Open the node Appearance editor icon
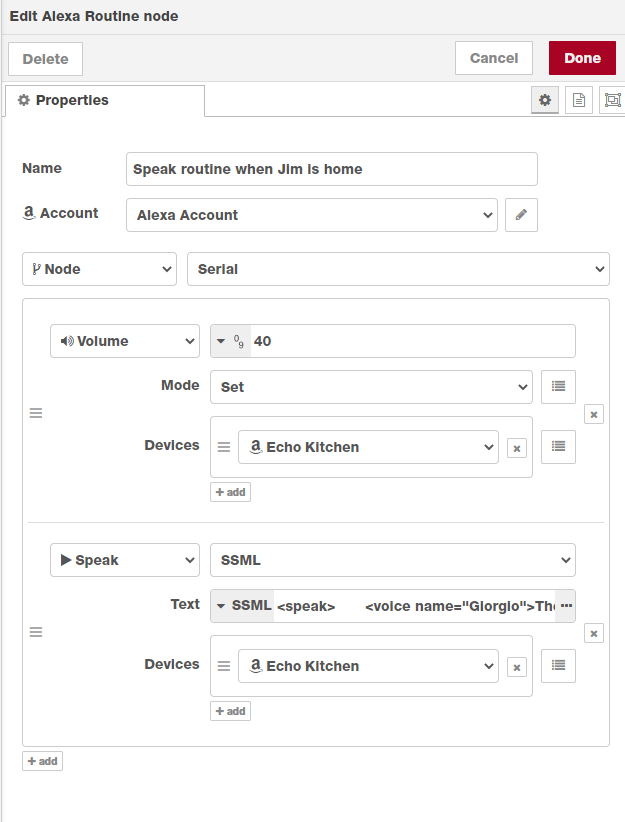The height and width of the screenshot is (822, 625). tap(612, 100)
